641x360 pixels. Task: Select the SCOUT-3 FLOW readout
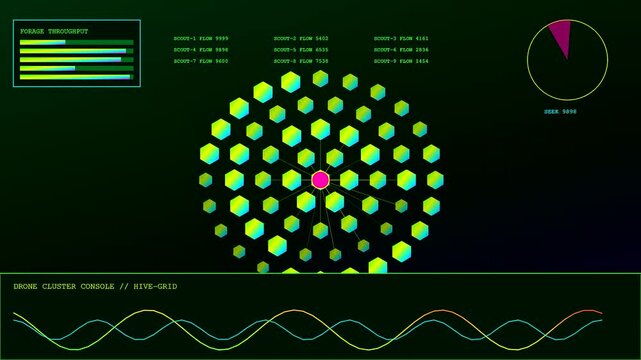(401, 38)
